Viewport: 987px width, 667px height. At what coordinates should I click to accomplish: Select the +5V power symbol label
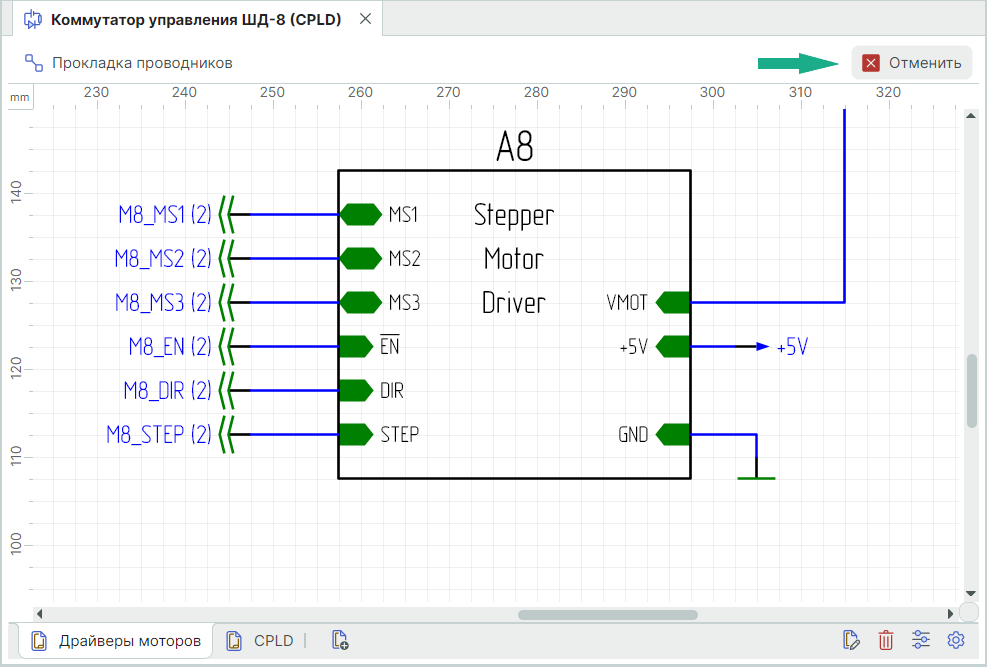tap(792, 347)
